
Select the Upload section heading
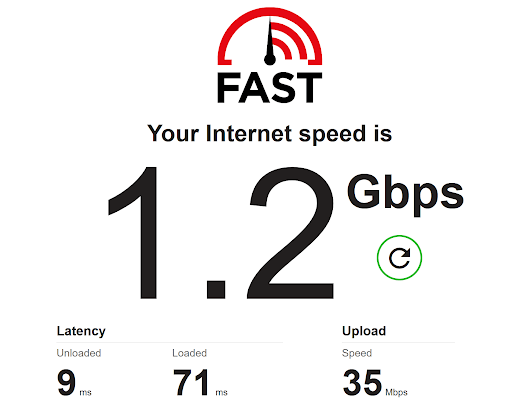point(364,331)
